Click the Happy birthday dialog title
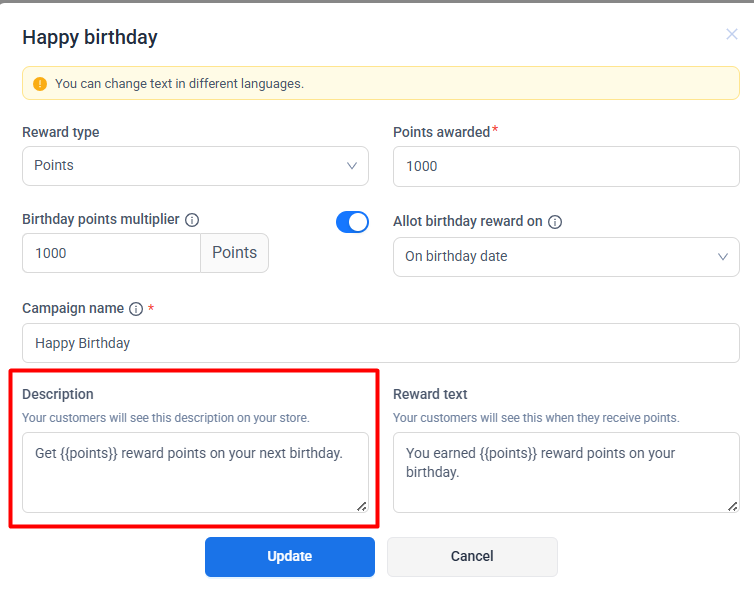The height and width of the screenshot is (601, 754). [x=90, y=38]
